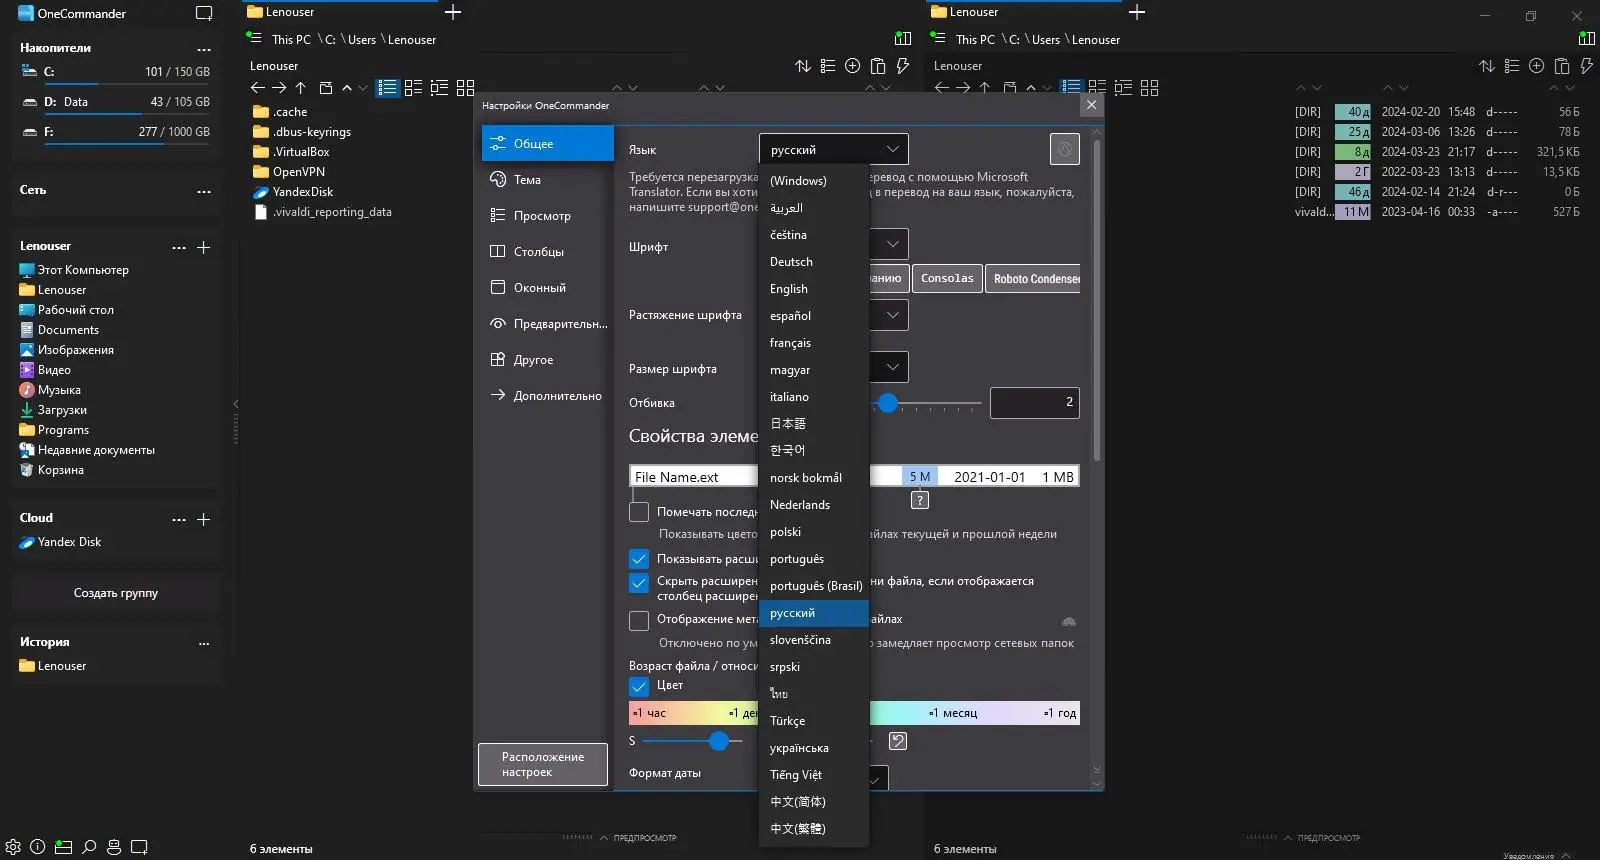The height and width of the screenshot is (860, 1600).
Task: Switch right pane to large grid view
Action: 1149,88
